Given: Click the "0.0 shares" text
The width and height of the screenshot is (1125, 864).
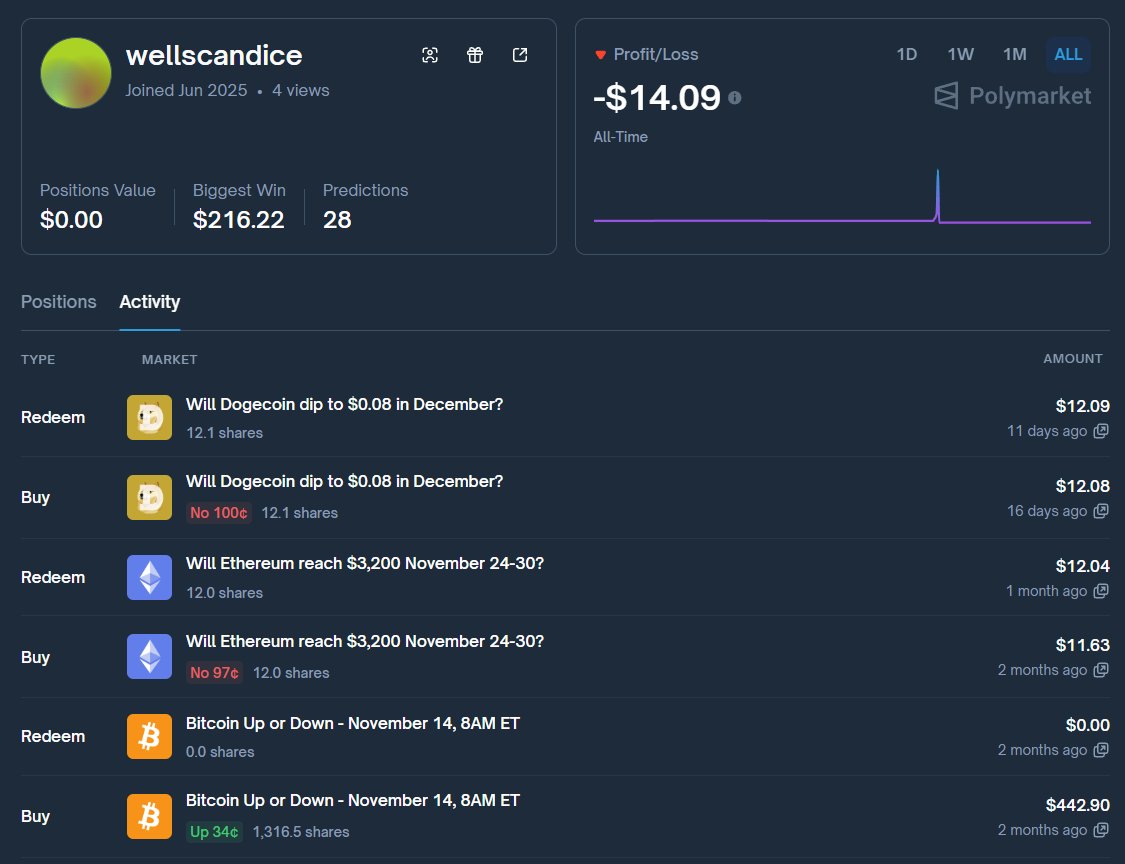Looking at the screenshot, I should (220, 752).
